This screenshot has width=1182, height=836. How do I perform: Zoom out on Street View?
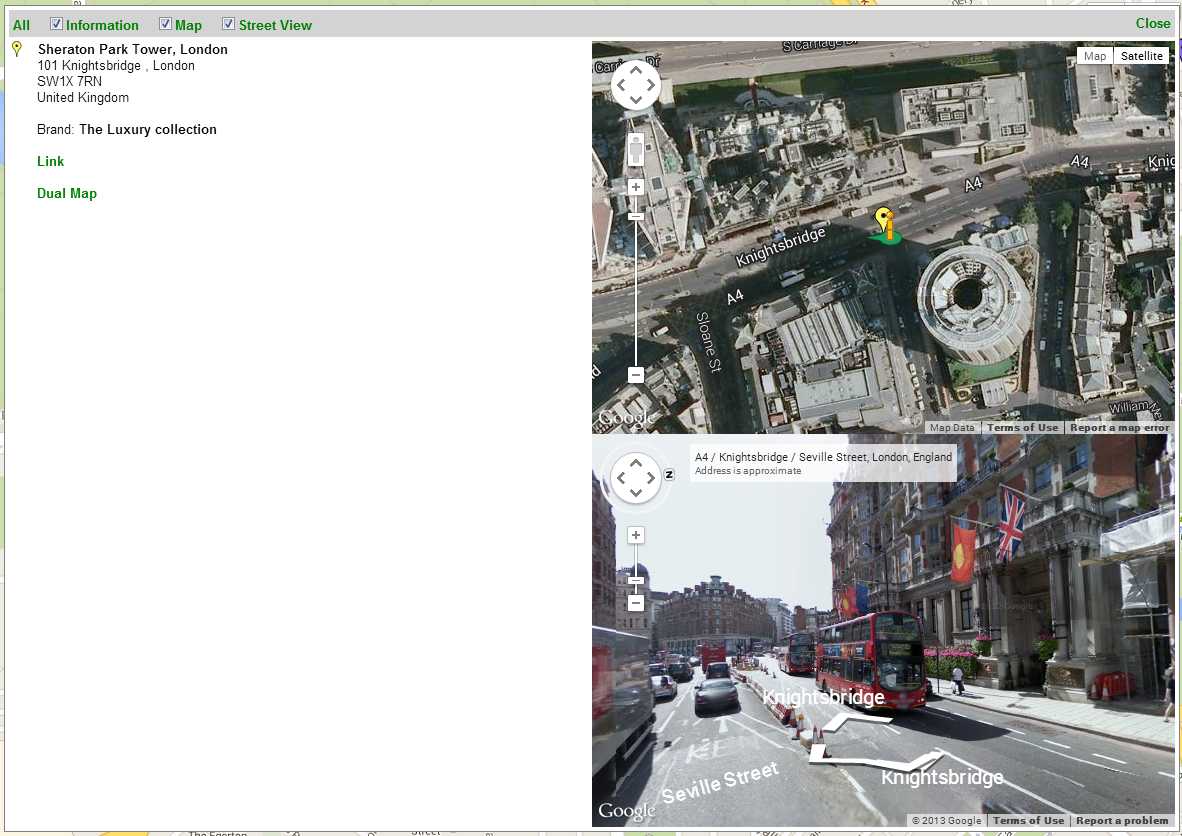point(635,603)
